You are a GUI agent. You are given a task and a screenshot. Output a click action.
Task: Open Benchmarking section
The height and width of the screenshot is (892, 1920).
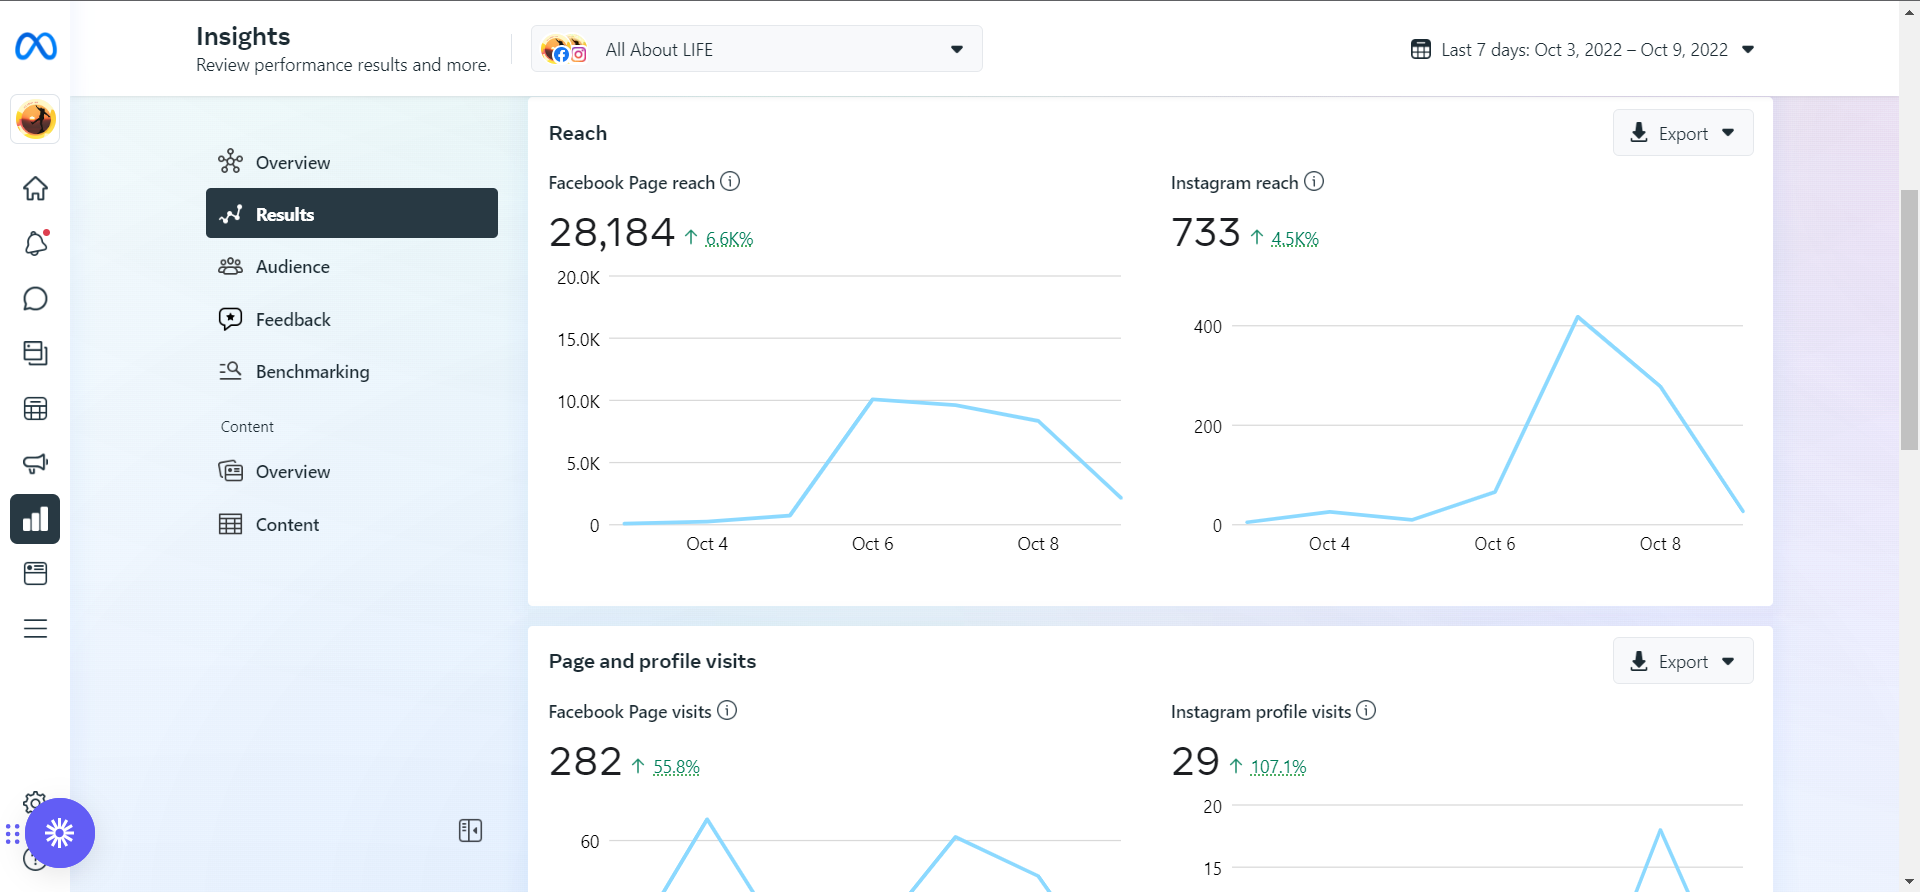coord(352,371)
